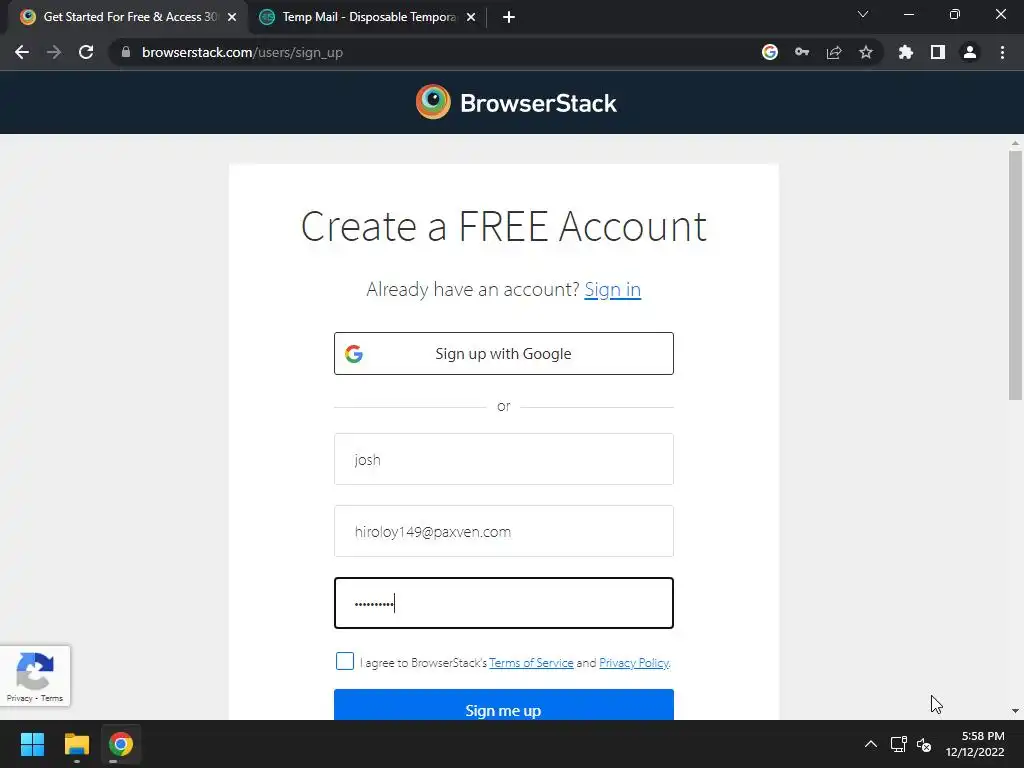
Task: Select the Get Started For Free tab
Action: (128, 17)
